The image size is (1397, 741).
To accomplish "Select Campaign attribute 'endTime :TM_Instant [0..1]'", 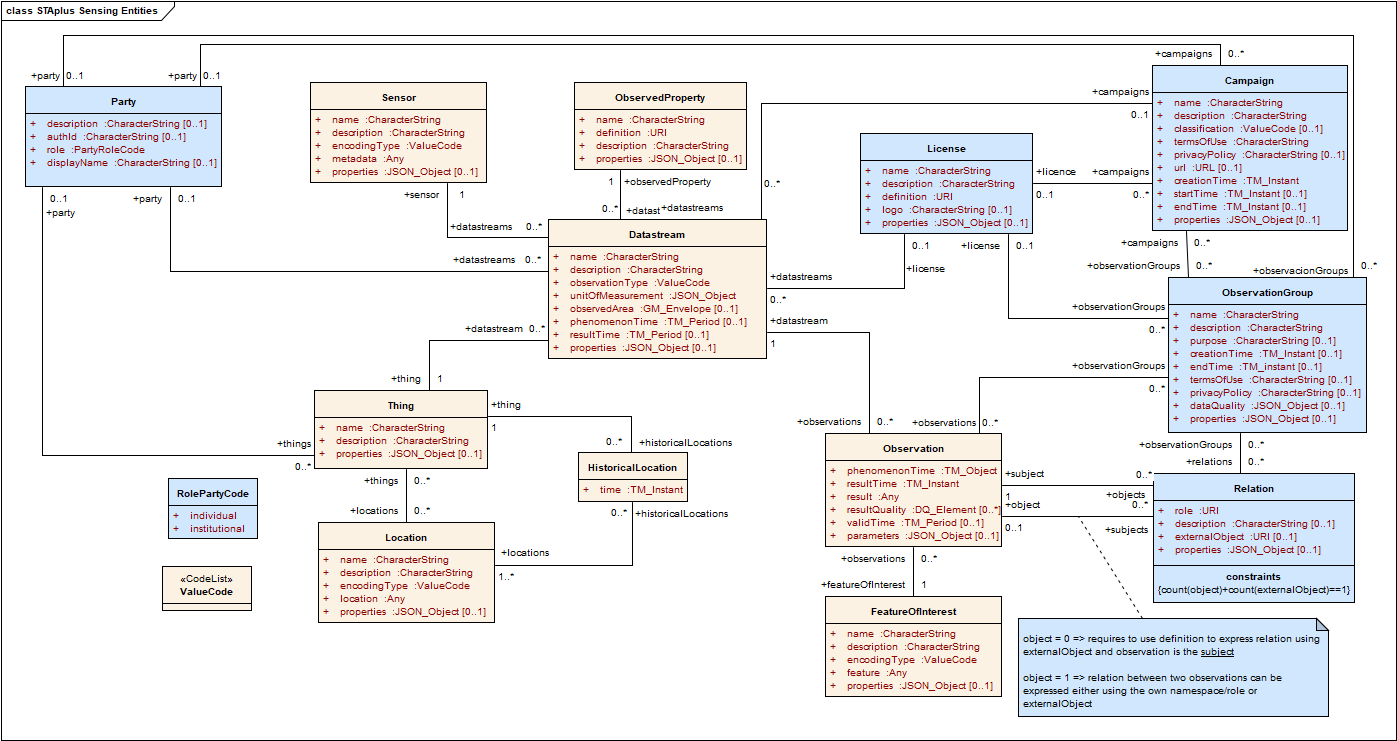I will coord(1239,207).
